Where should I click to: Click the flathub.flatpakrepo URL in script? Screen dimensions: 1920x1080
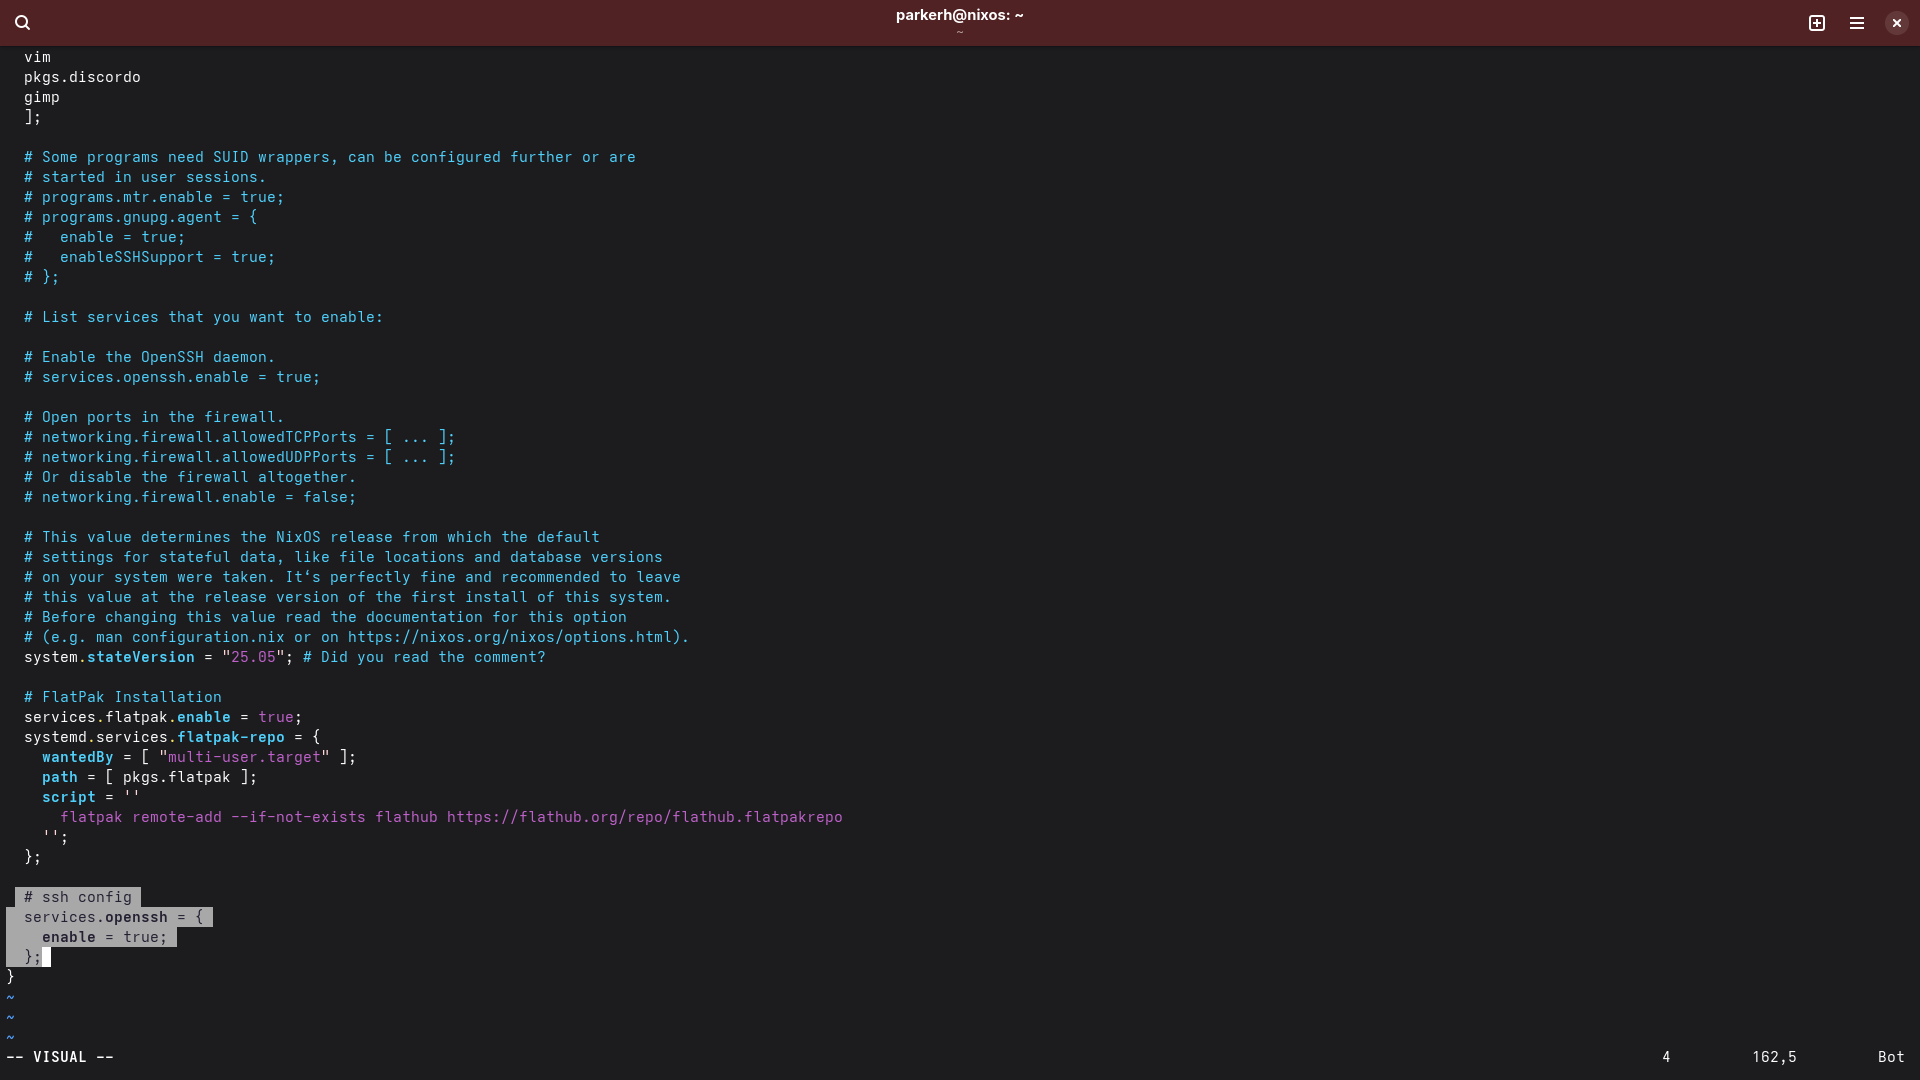point(644,817)
